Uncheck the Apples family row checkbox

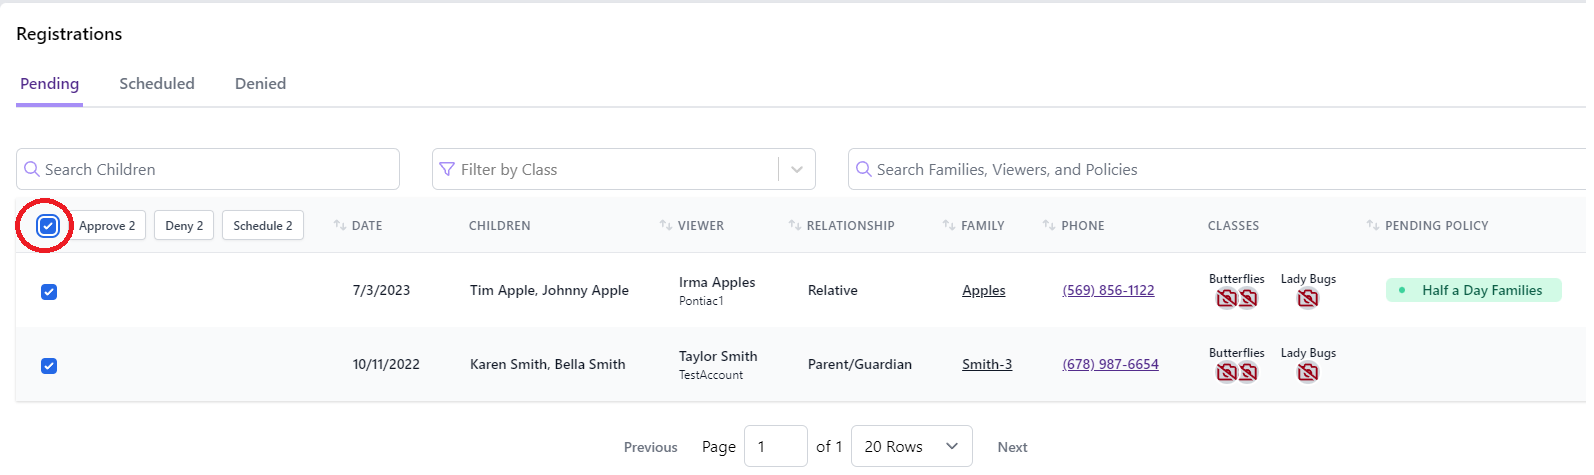(x=49, y=292)
